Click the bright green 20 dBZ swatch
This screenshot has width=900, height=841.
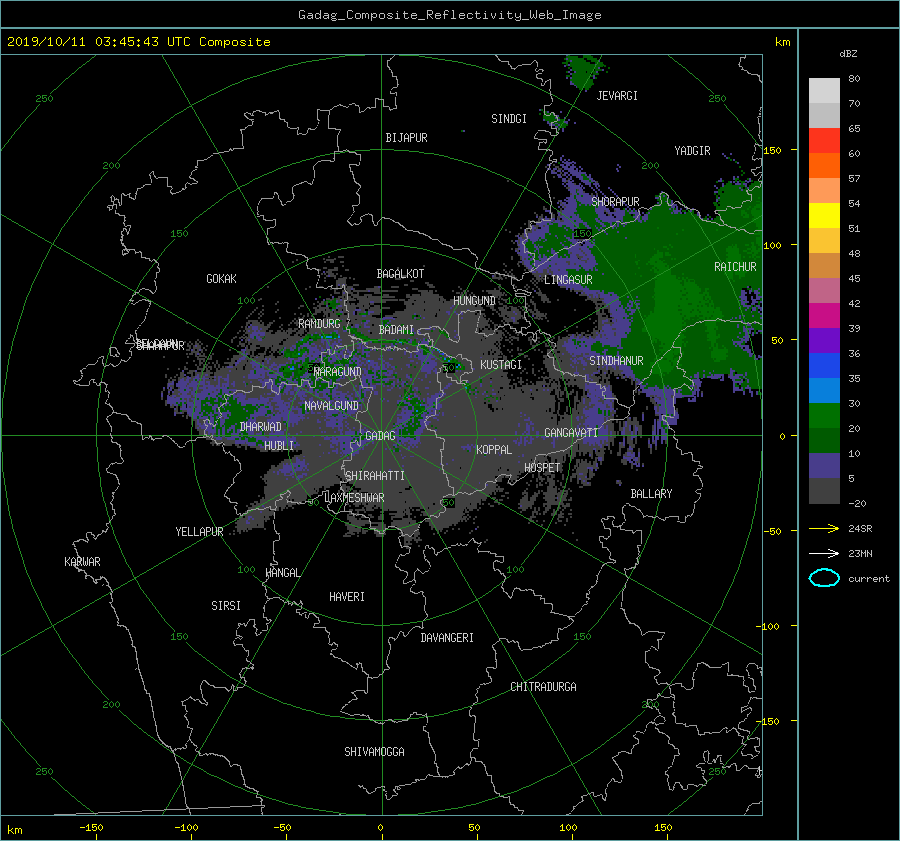click(824, 416)
